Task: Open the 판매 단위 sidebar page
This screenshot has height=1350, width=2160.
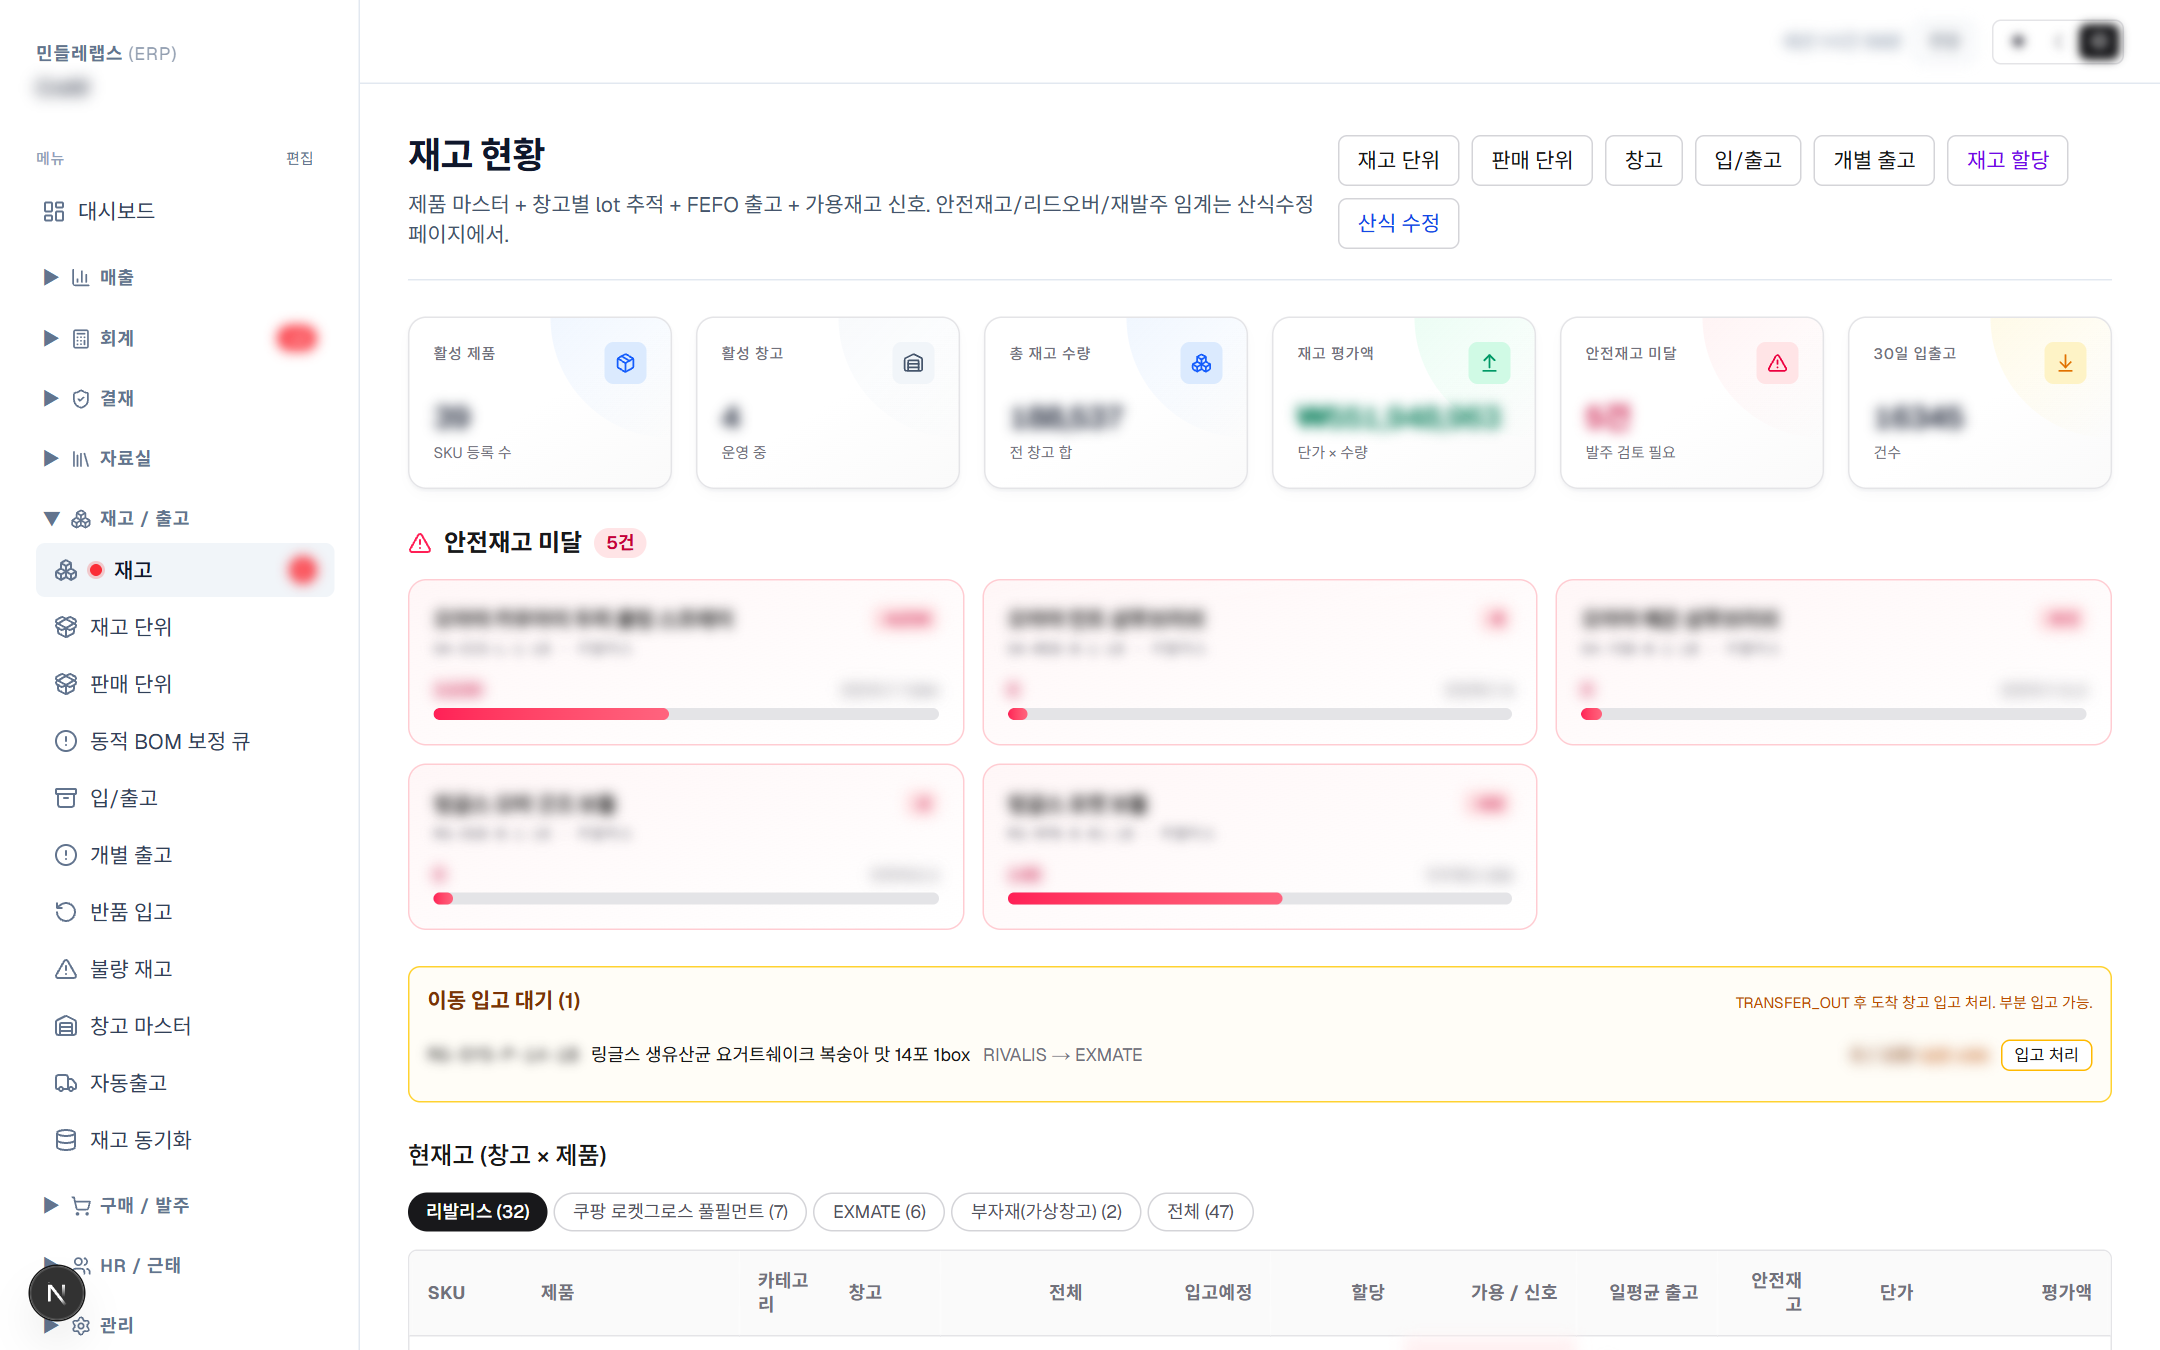Action: click(185, 684)
